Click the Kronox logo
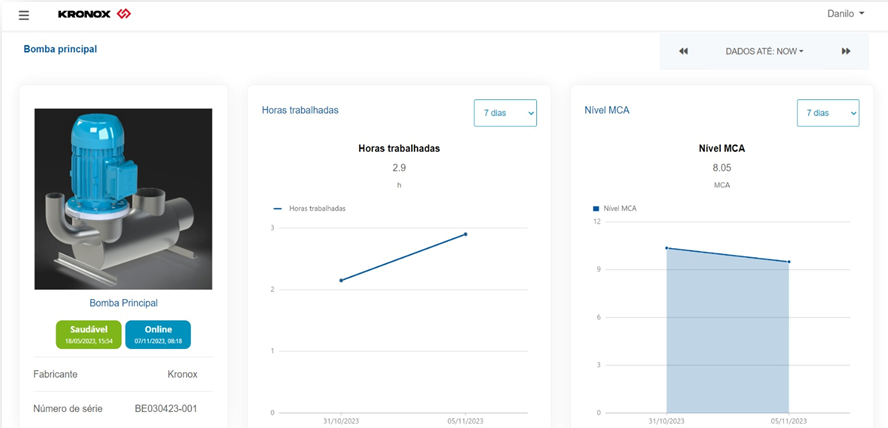The image size is (888, 428). click(94, 15)
